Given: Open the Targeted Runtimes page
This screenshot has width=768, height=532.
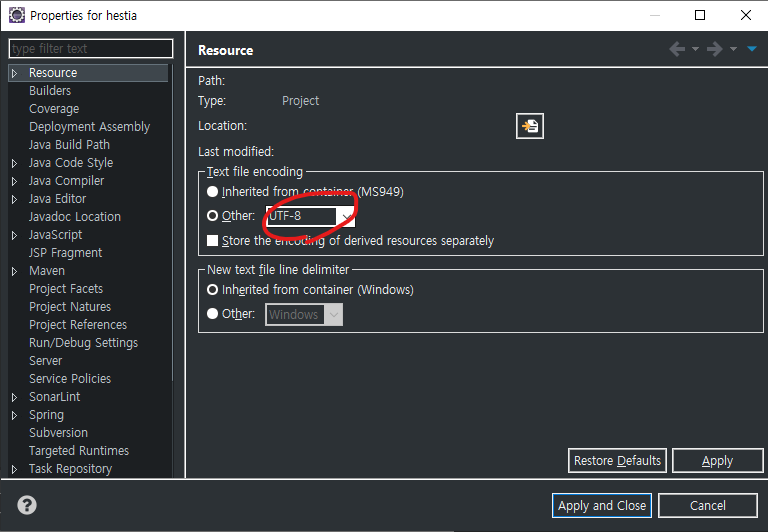Looking at the screenshot, I should (x=79, y=451).
